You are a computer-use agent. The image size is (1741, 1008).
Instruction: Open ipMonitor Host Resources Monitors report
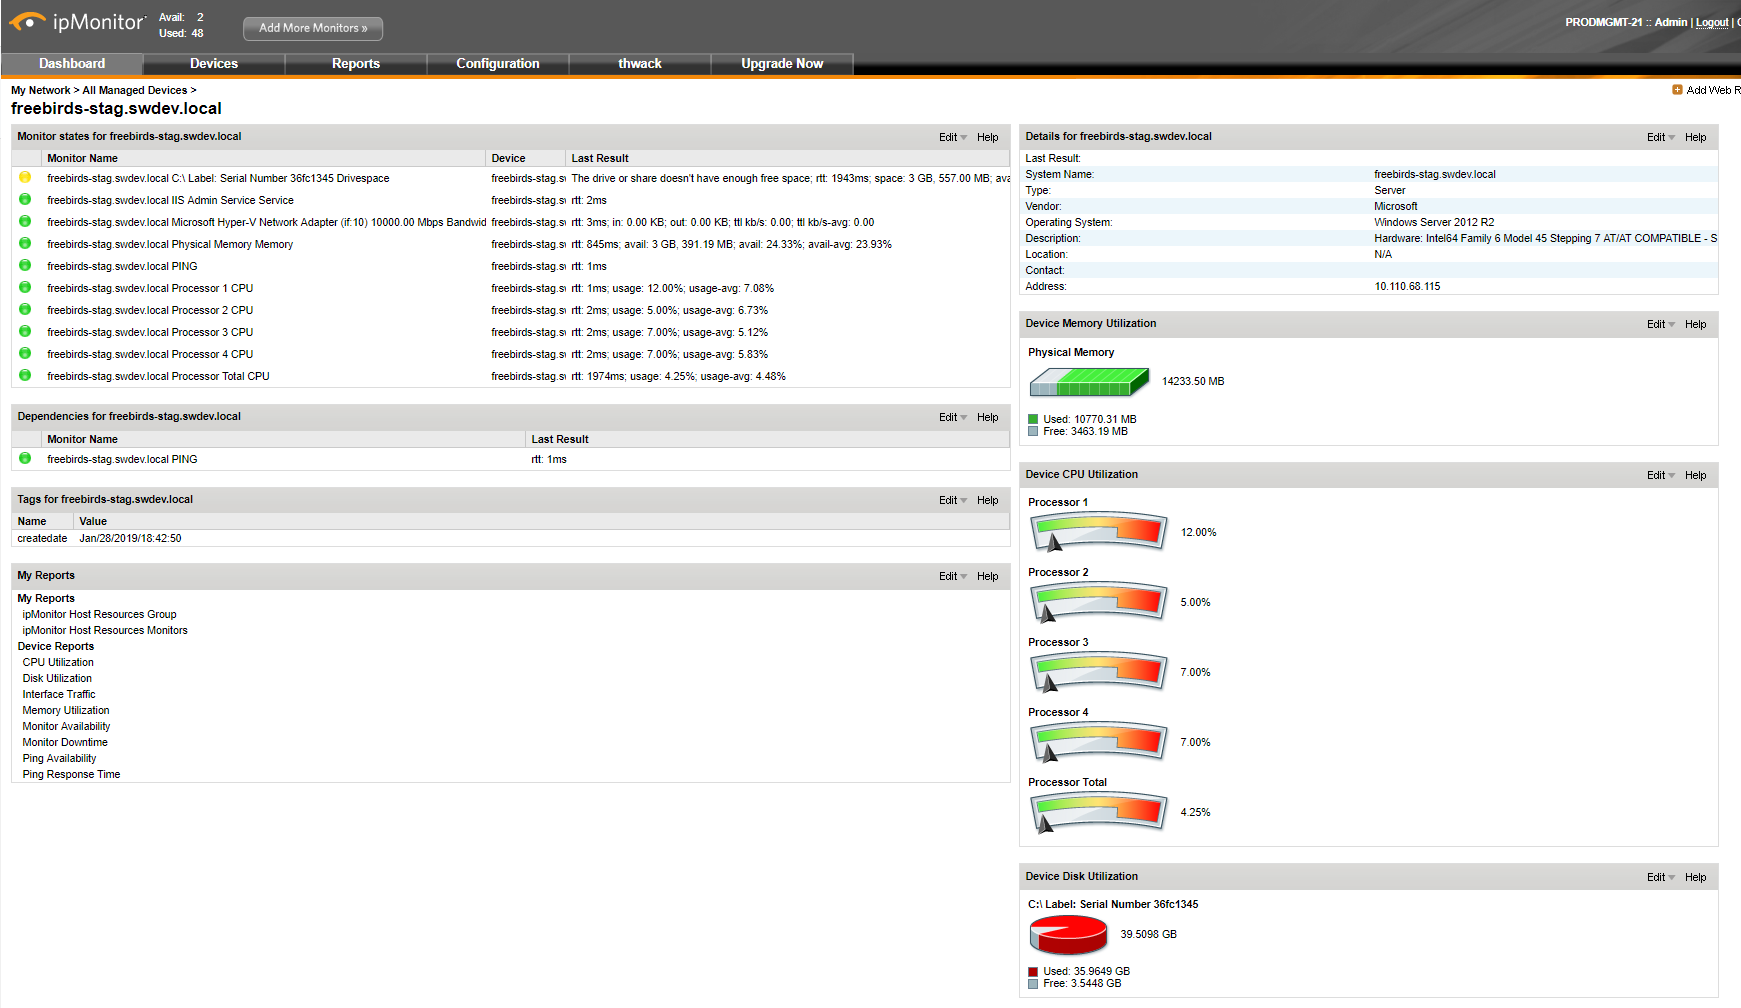point(105,630)
